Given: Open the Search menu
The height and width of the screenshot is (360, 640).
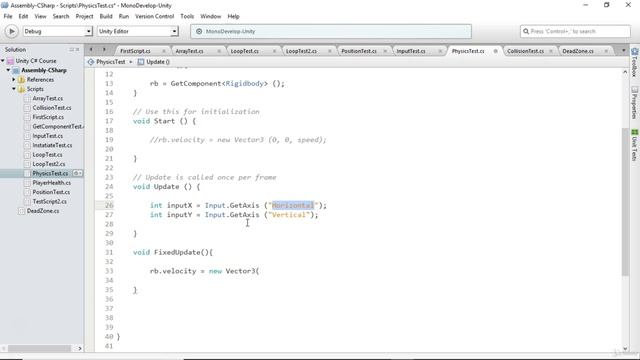Looking at the screenshot, I should [x=61, y=16].
